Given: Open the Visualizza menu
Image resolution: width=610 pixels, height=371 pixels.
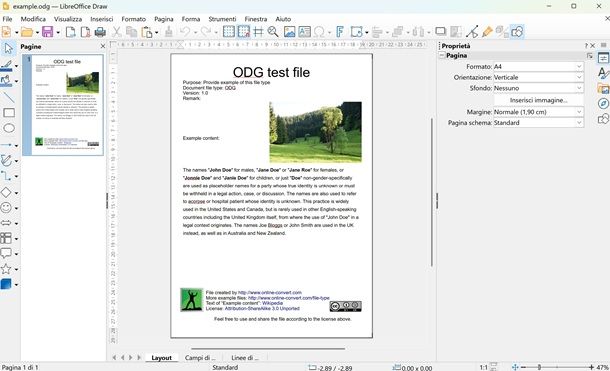Looking at the screenshot, I should coord(68,19).
